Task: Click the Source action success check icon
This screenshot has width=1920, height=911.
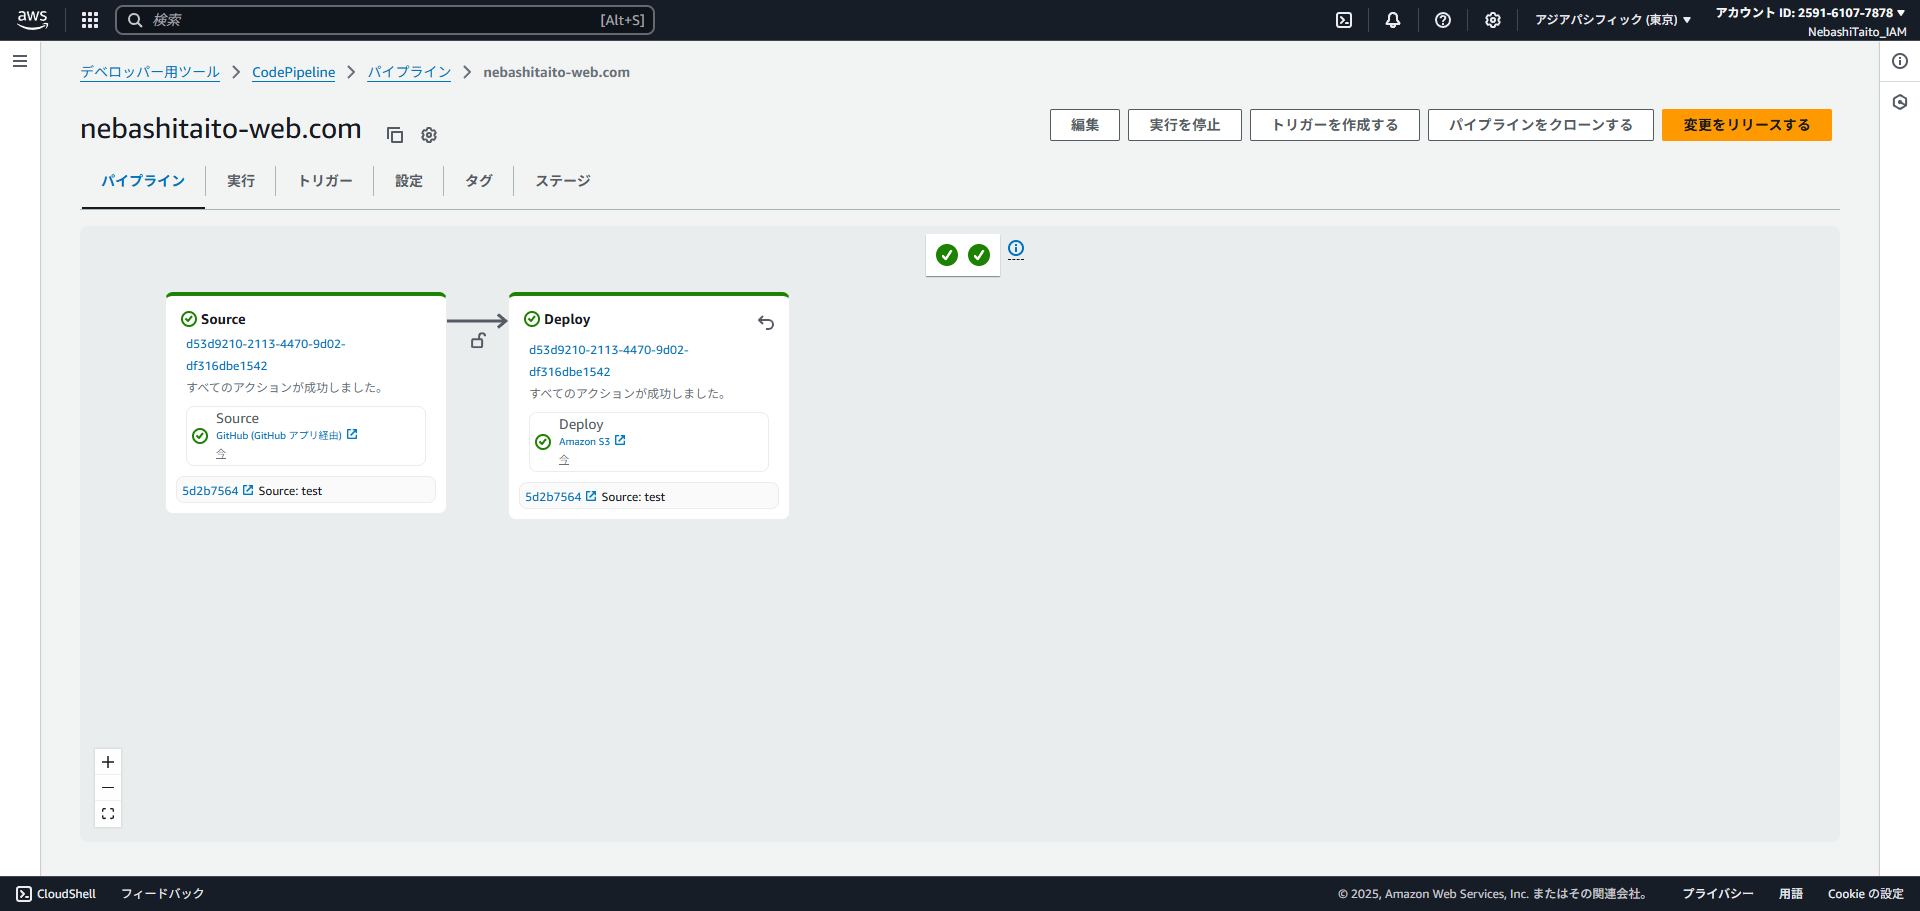Action: click(200, 436)
